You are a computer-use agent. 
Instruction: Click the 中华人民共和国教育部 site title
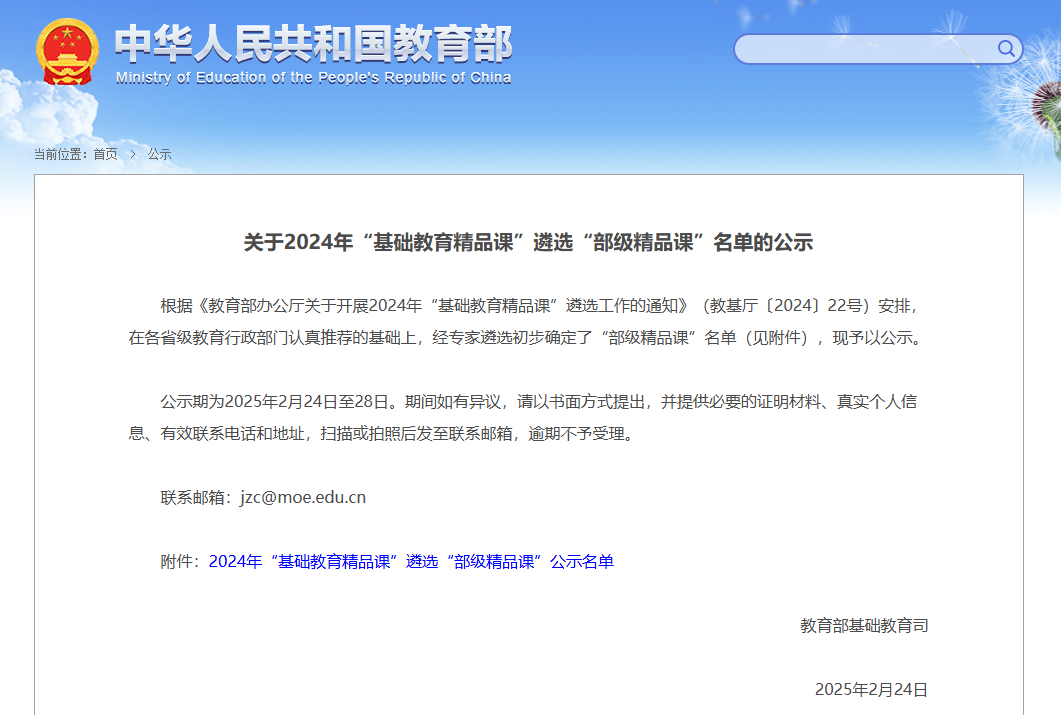point(313,44)
